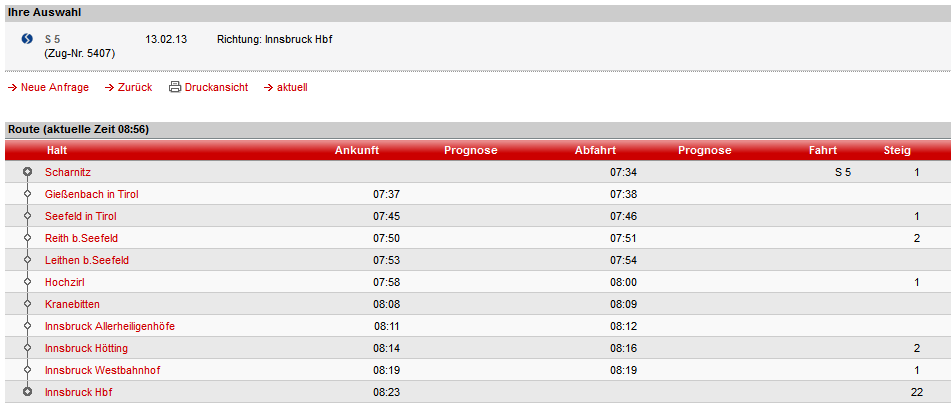Select the Reith b.Seefeld stop link

click(81, 238)
